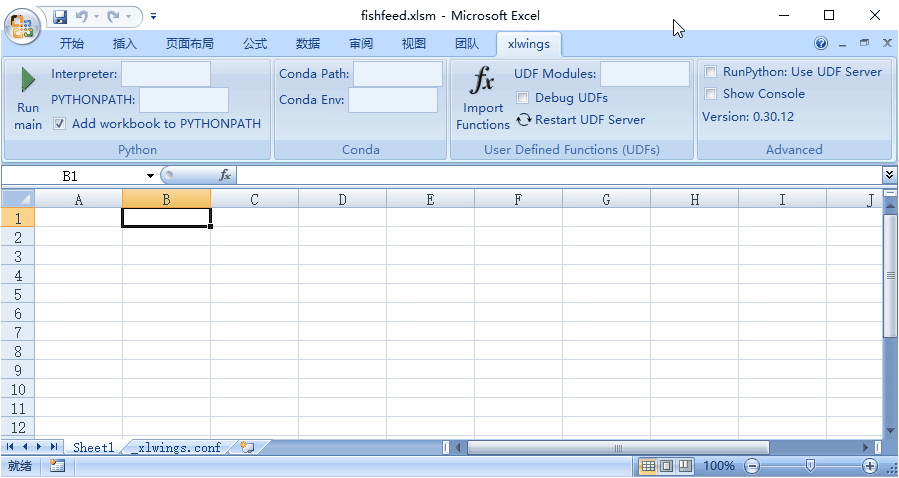Close the workbook using the ribbon X
This screenshot has width=899, height=478.
[x=887, y=43]
